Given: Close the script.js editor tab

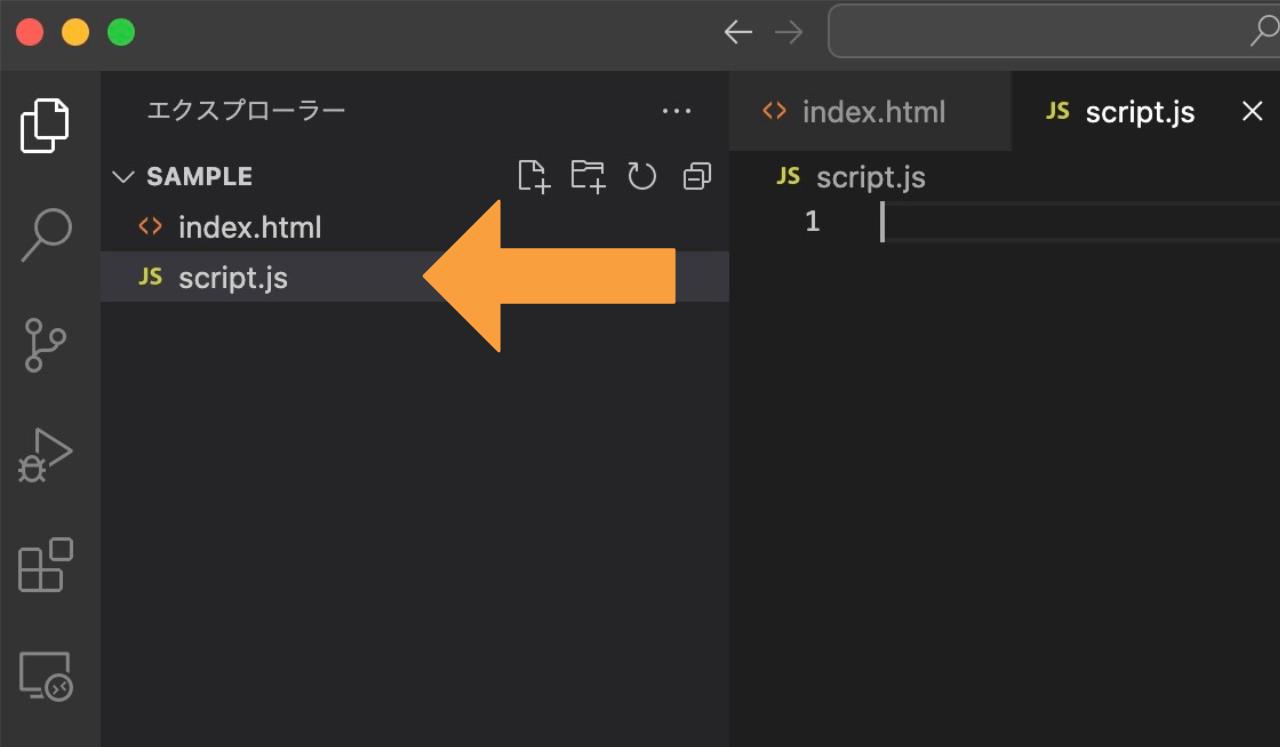Looking at the screenshot, I should tap(1252, 111).
